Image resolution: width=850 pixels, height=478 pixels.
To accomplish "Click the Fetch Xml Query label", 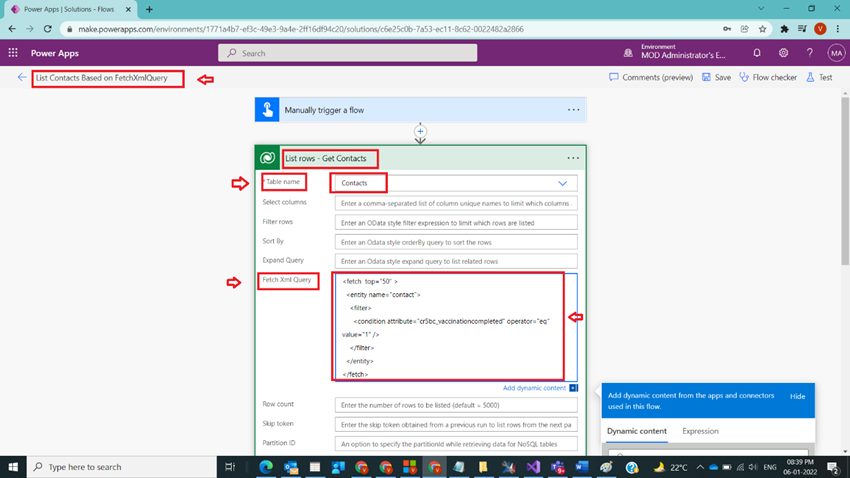I will coord(287,280).
